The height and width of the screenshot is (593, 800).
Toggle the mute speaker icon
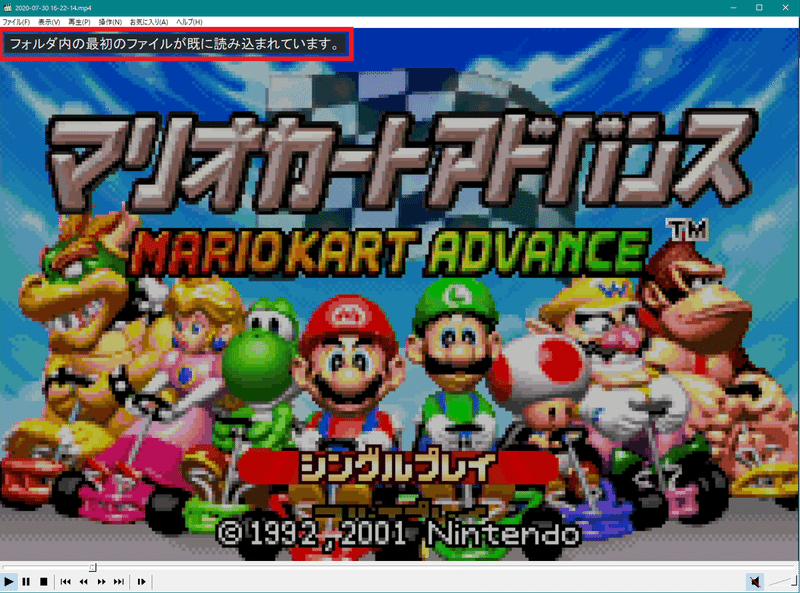point(755,581)
